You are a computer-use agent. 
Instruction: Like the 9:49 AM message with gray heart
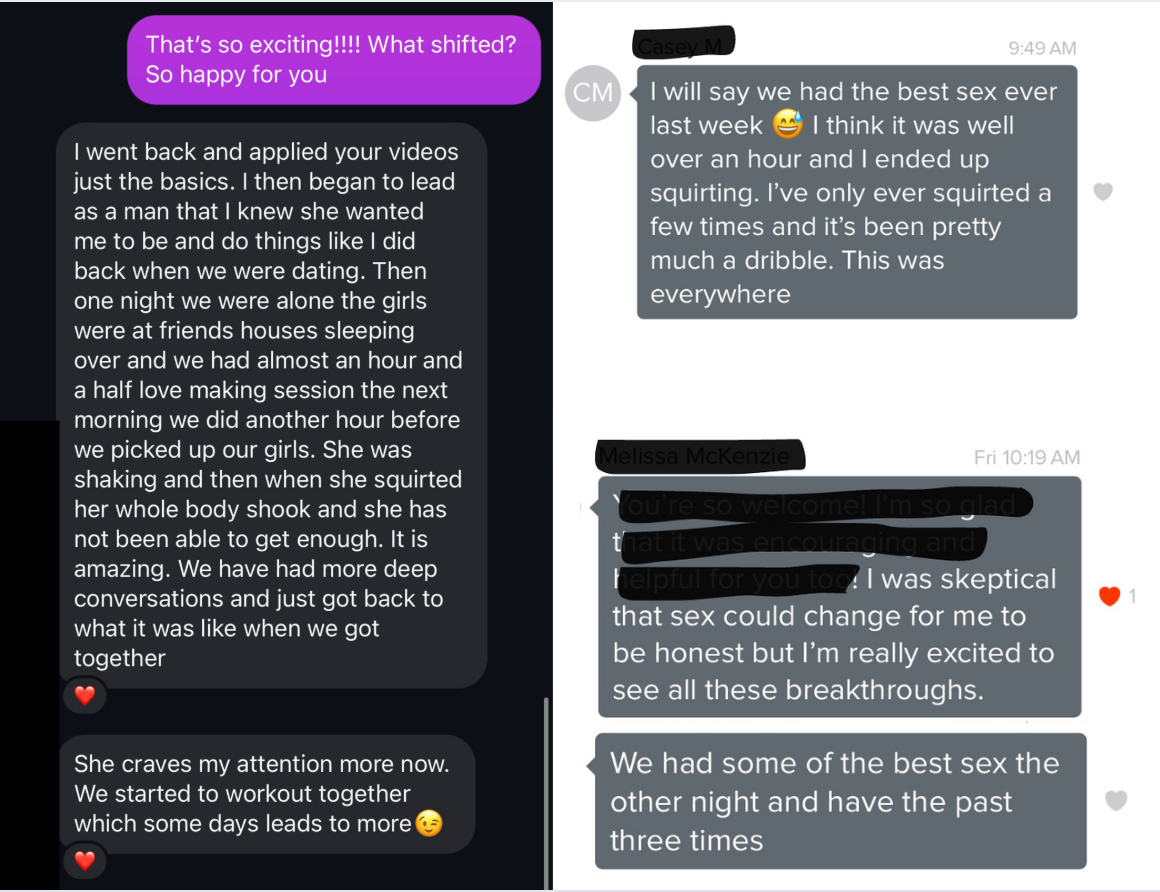[1102, 191]
